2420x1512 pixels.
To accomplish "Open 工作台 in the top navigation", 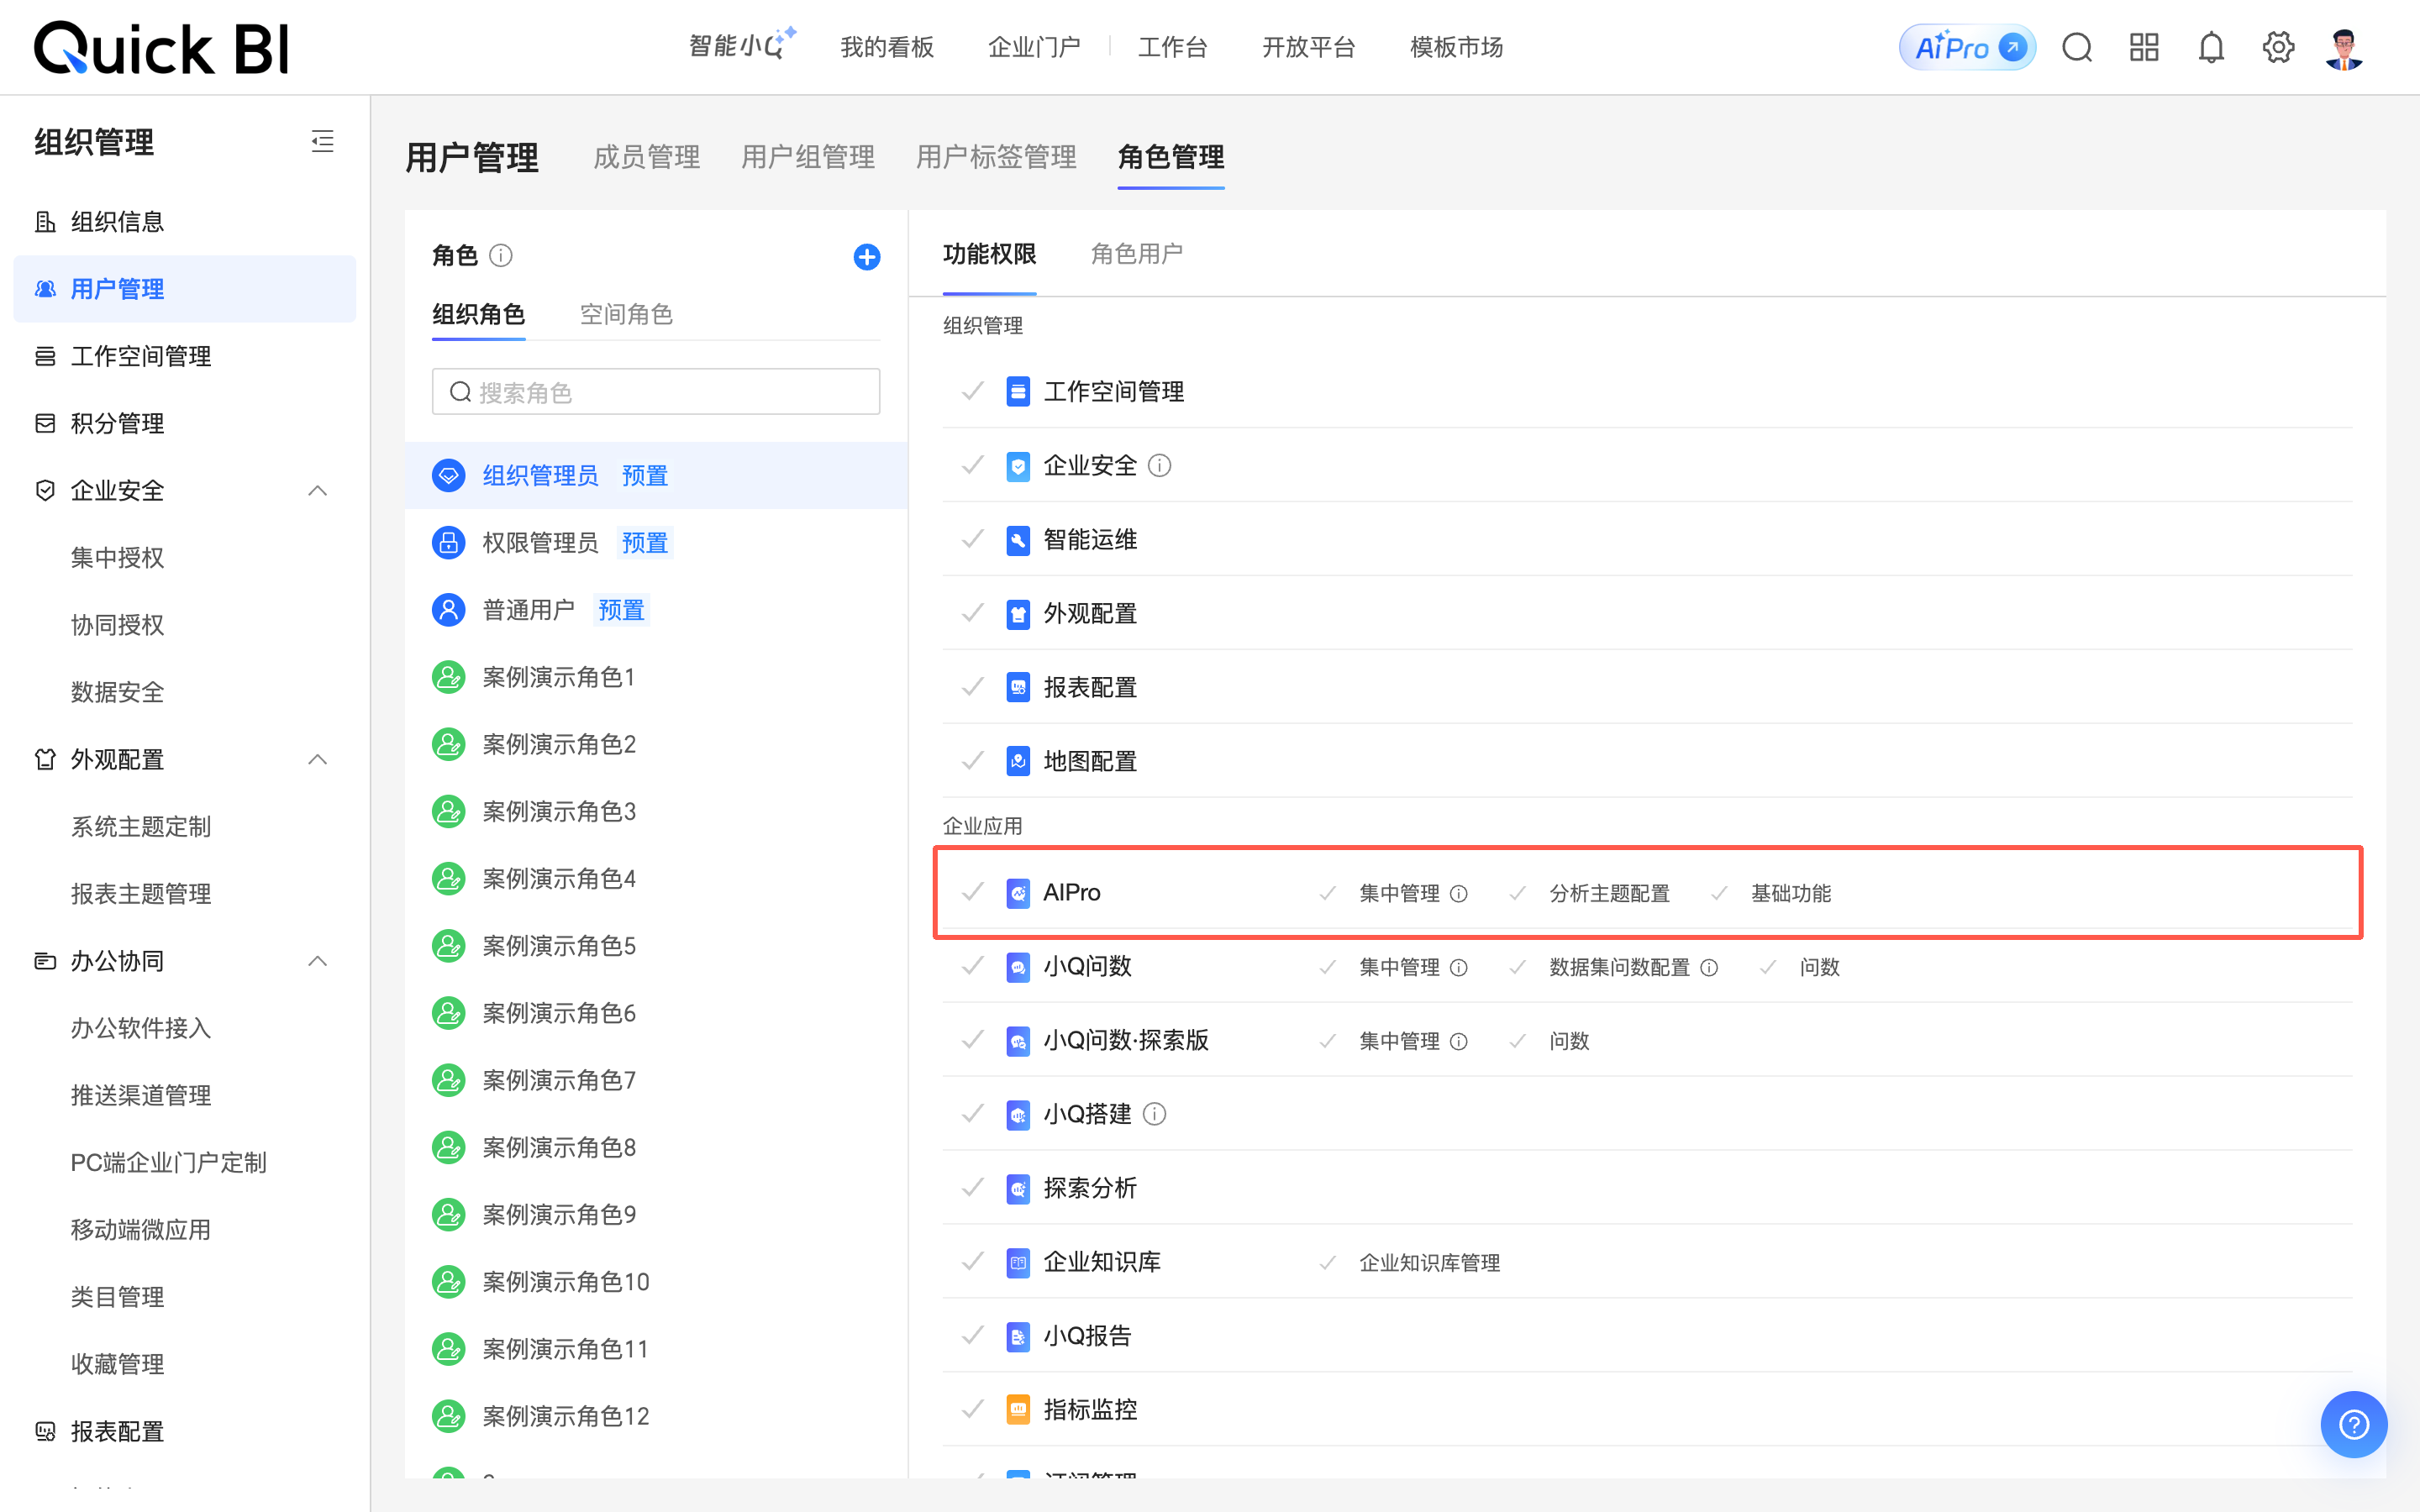I will pos(1173,47).
